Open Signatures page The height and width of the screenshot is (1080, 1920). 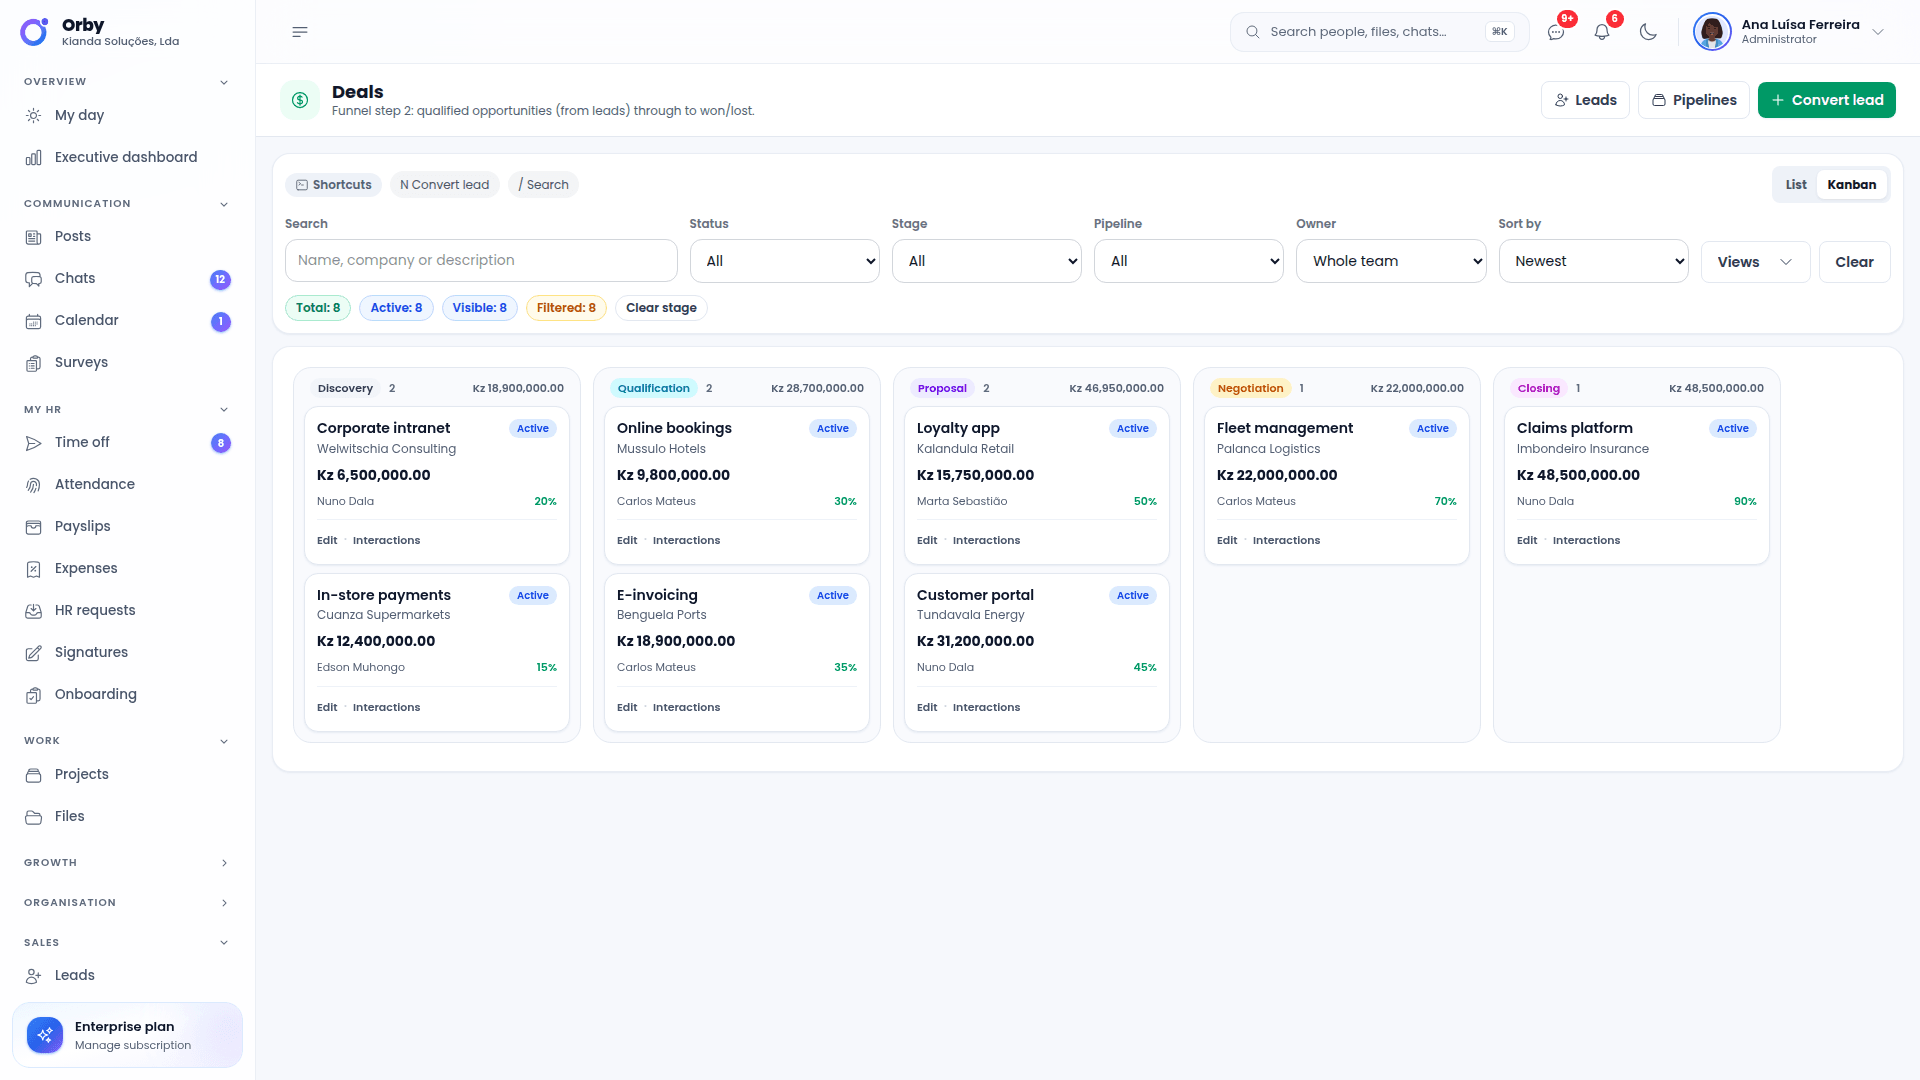[128, 653]
